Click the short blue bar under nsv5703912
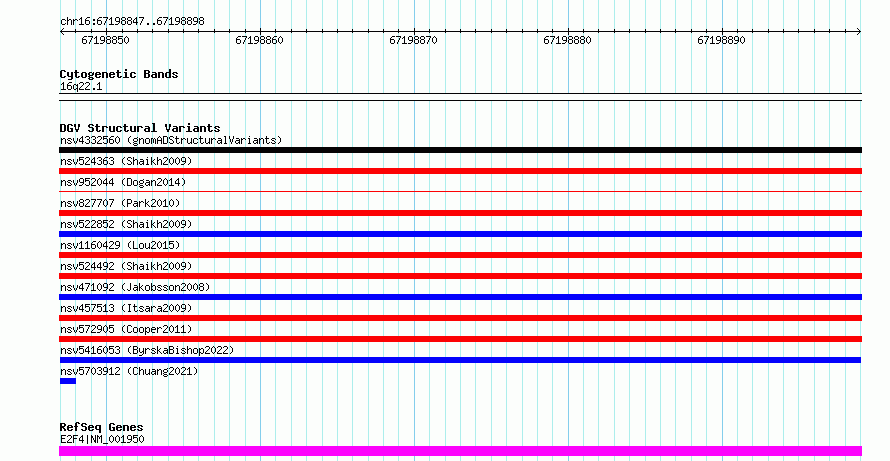890x461 pixels. 68,381
